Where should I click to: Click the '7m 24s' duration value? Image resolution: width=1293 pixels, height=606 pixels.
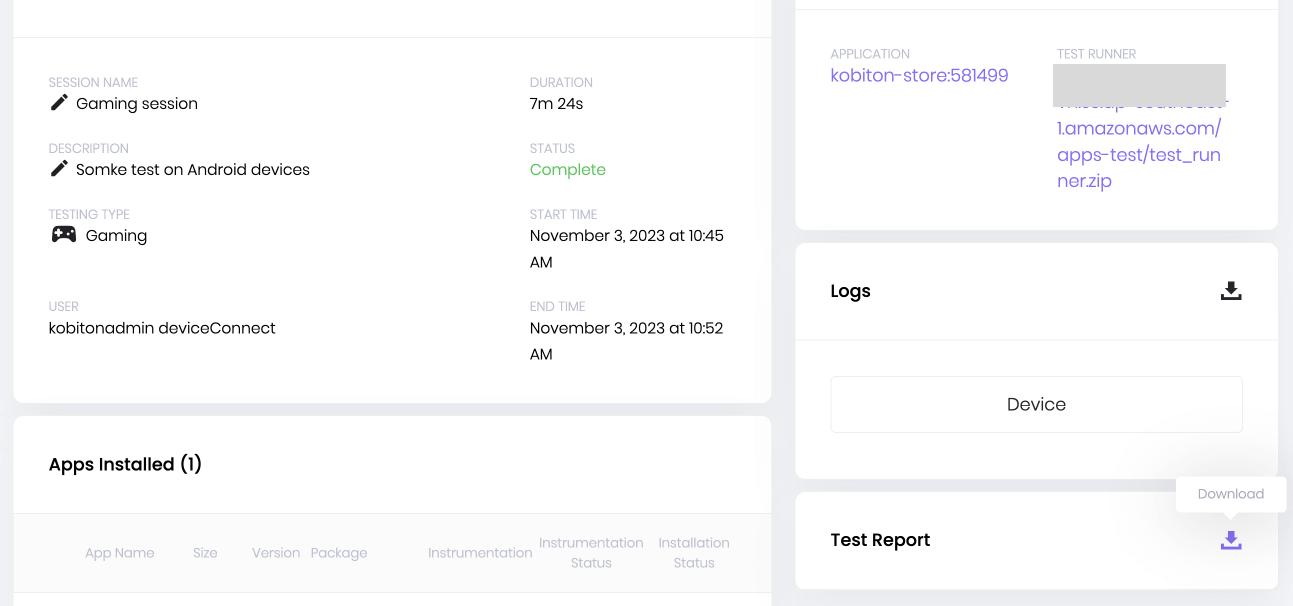(556, 104)
